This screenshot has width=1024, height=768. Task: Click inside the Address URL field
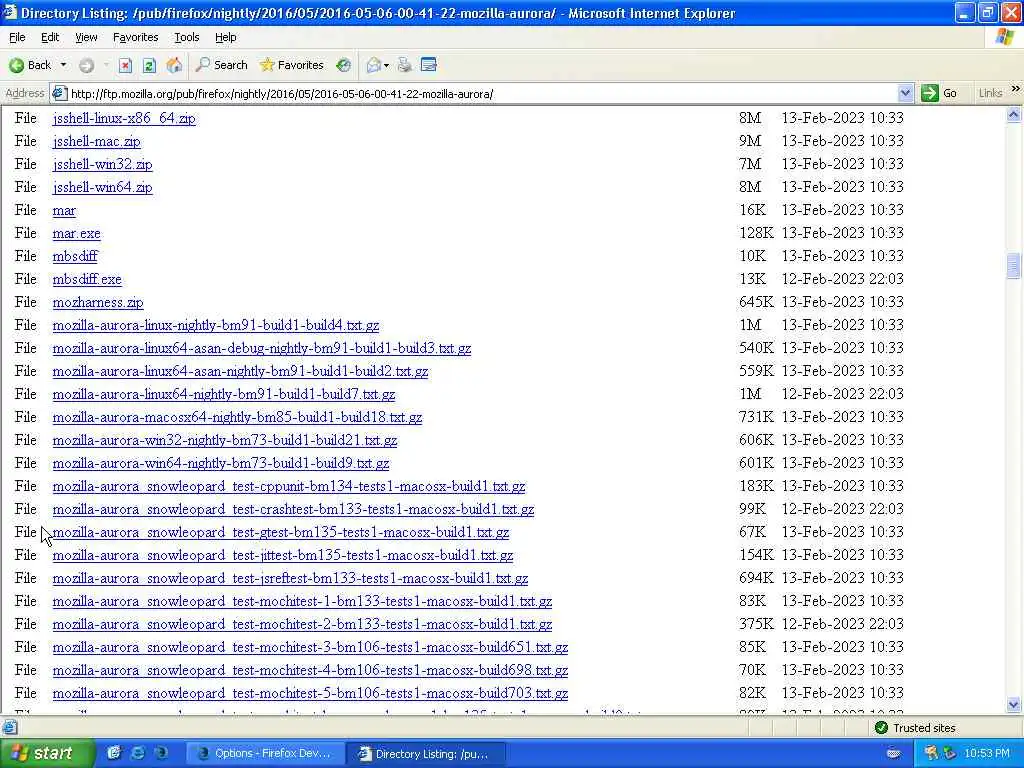tap(482, 93)
